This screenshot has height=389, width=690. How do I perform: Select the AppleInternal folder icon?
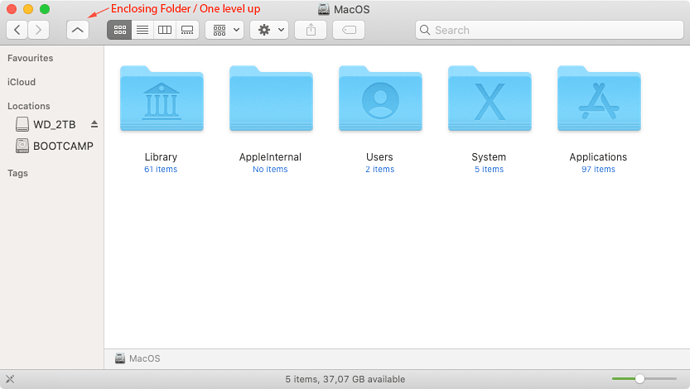coord(271,98)
